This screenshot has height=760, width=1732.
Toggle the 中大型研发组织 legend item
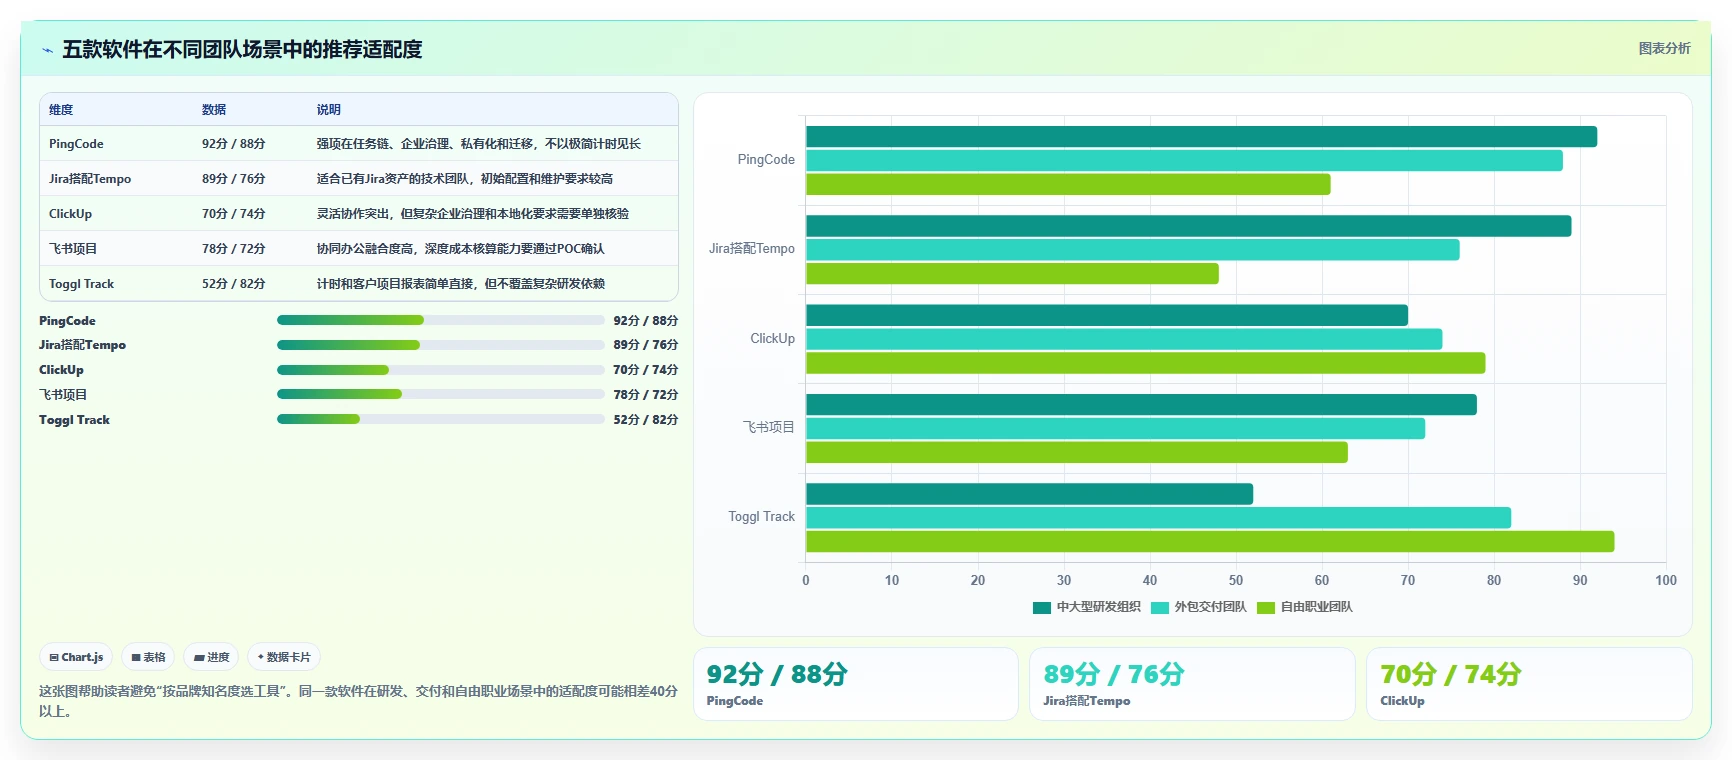pos(1087,607)
